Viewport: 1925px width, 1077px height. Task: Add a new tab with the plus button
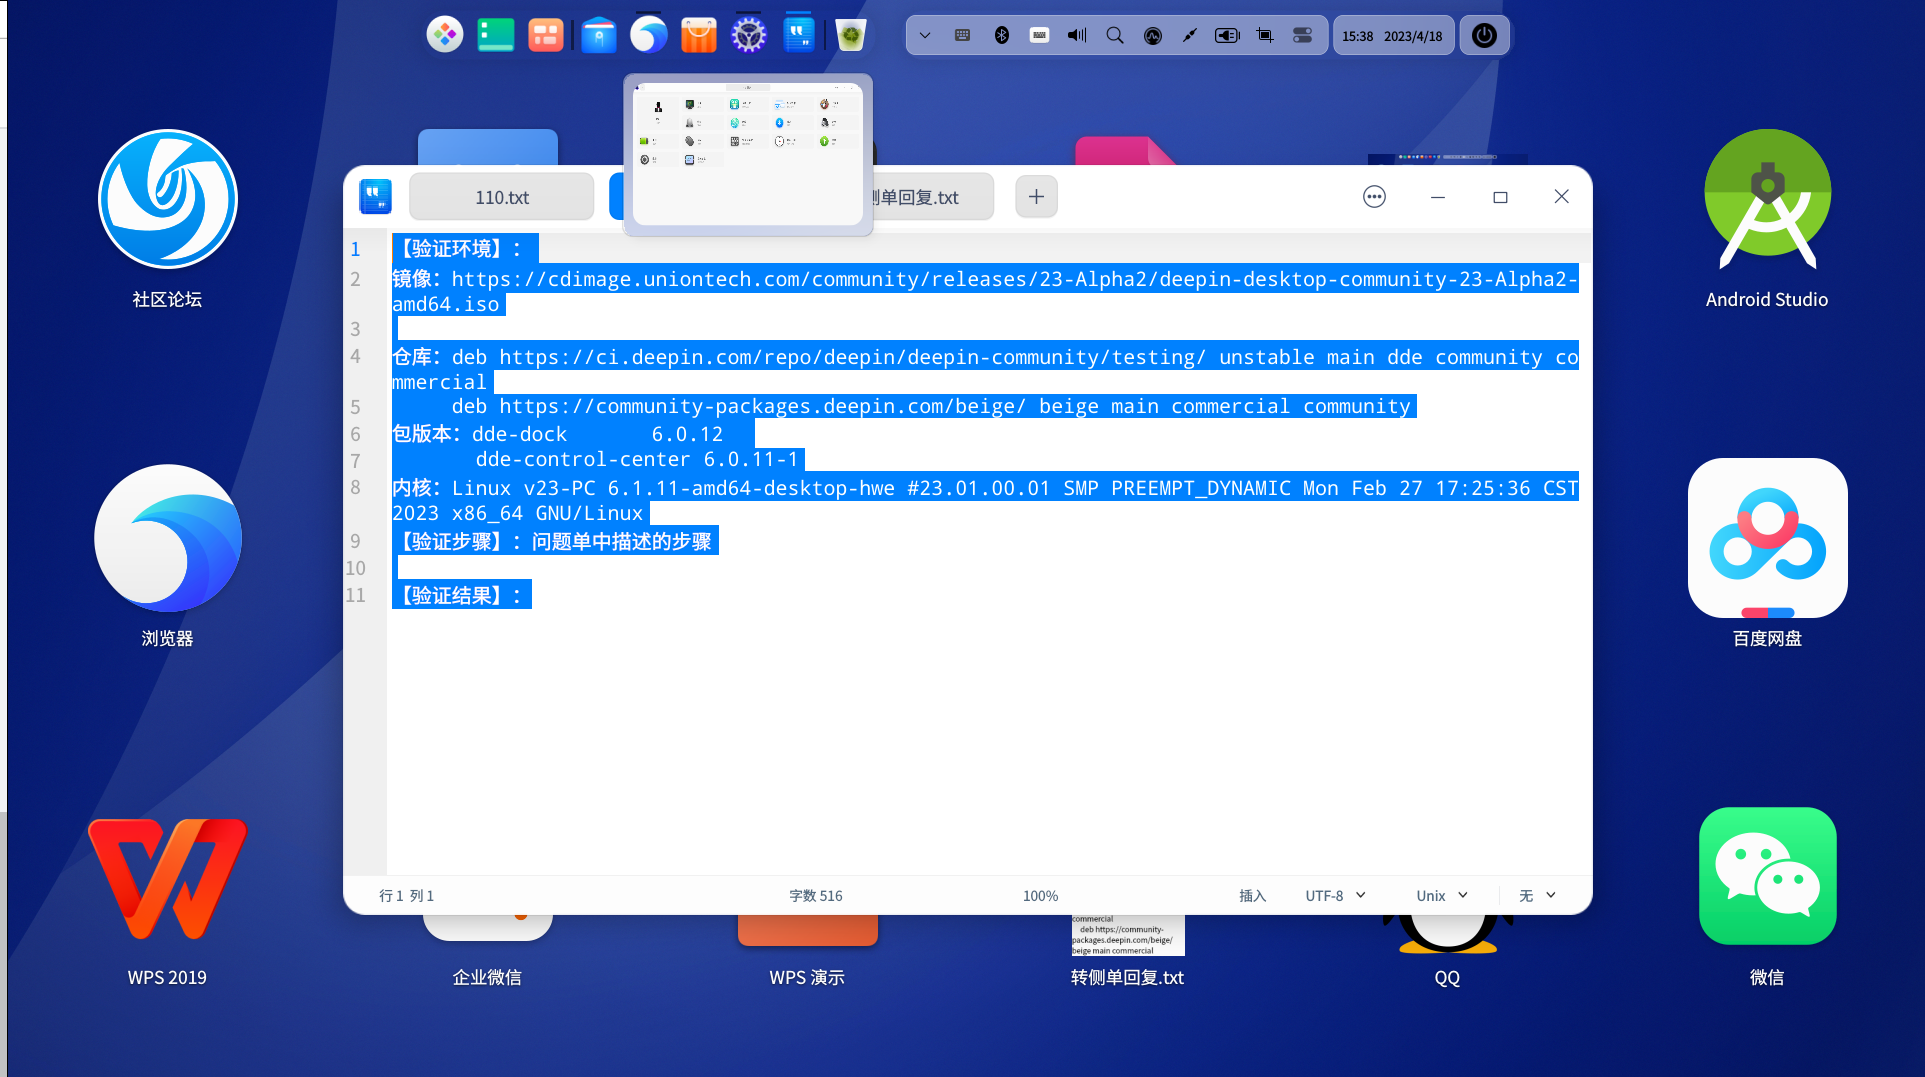[1036, 196]
